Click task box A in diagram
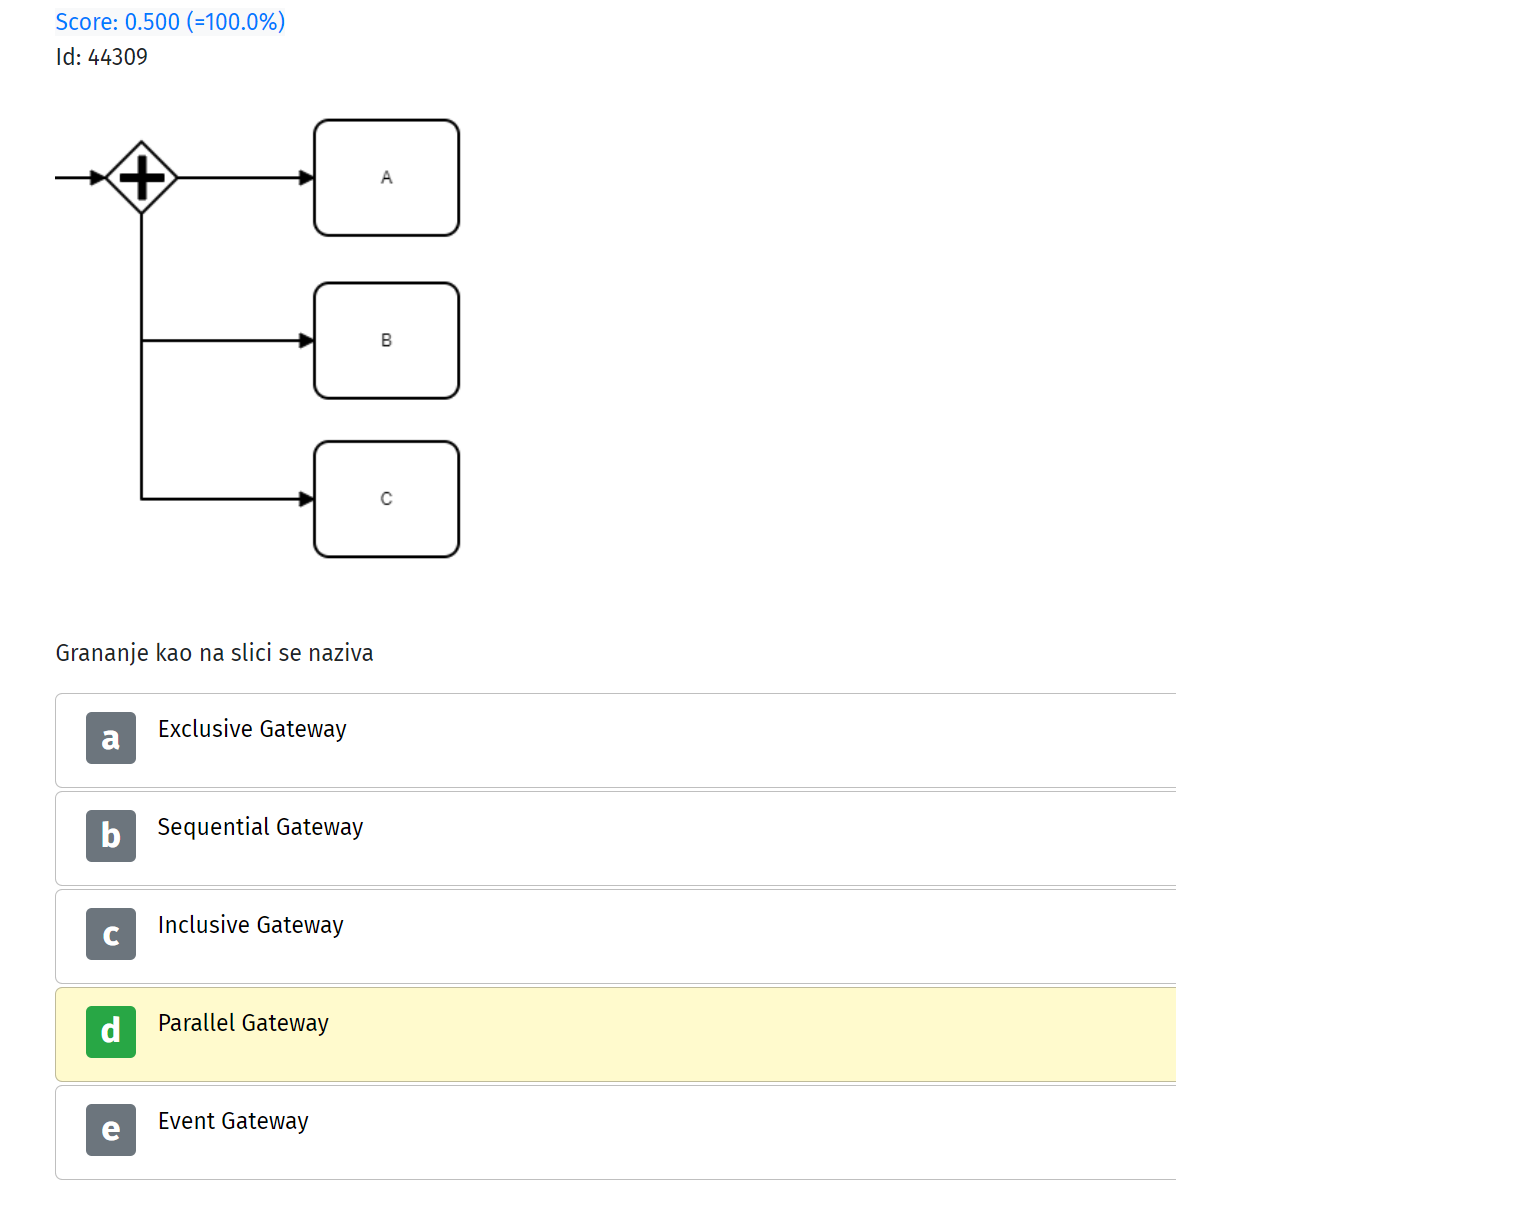Viewport: 1536px width, 1205px height. (386, 178)
